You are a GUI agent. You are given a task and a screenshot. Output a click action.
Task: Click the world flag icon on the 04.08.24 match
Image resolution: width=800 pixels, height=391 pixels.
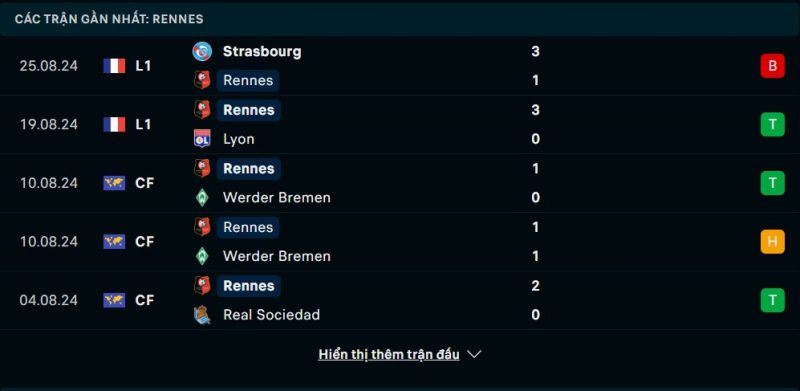pyautogui.click(x=114, y=300)
